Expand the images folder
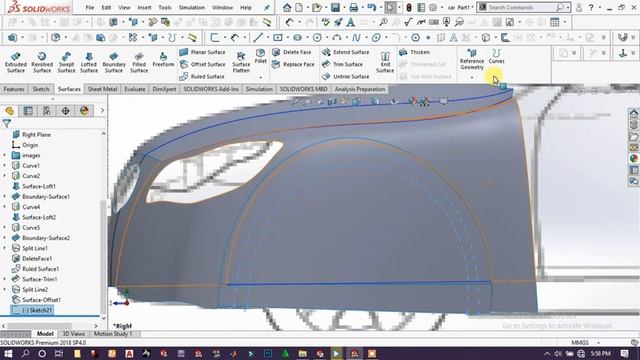 tap(5, 156)
